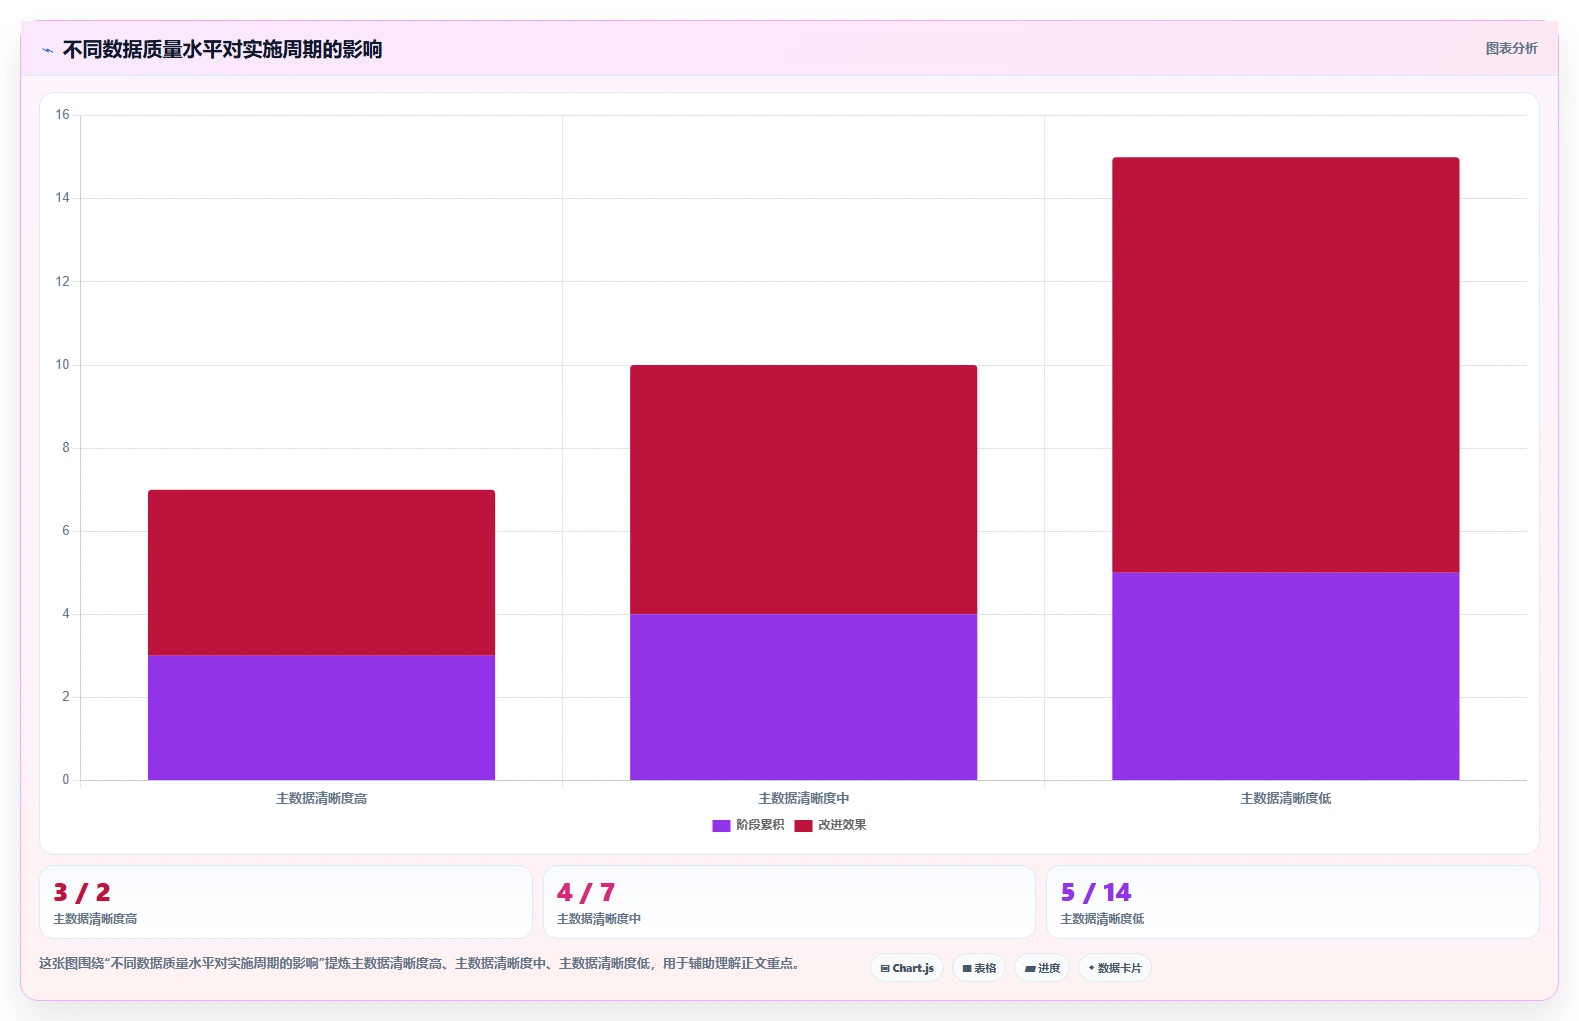The image size is (1579, 1021).
Task: Click the title 不同数据质量水平对实施周期的影响
Action: pyautogui.click(x=222, y=49)
